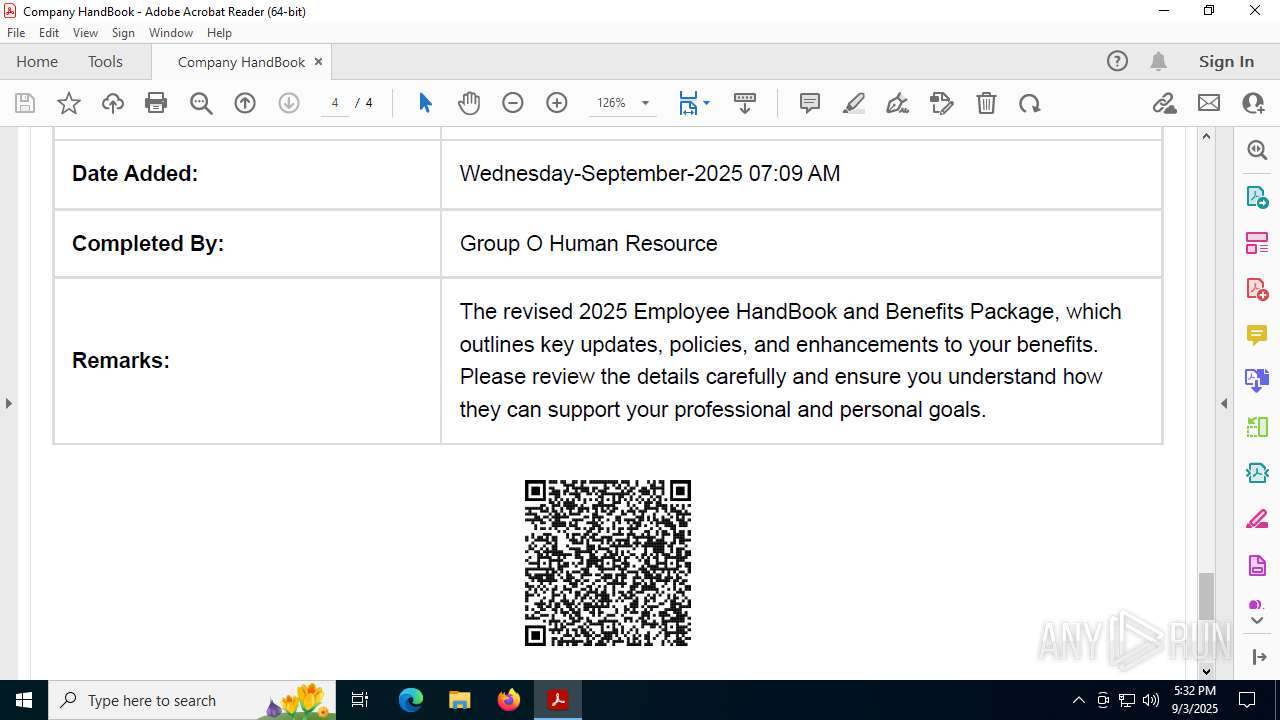This screenshot has width=1280, height=720.
Task: Open the Window menu
Action: [171, 33]
